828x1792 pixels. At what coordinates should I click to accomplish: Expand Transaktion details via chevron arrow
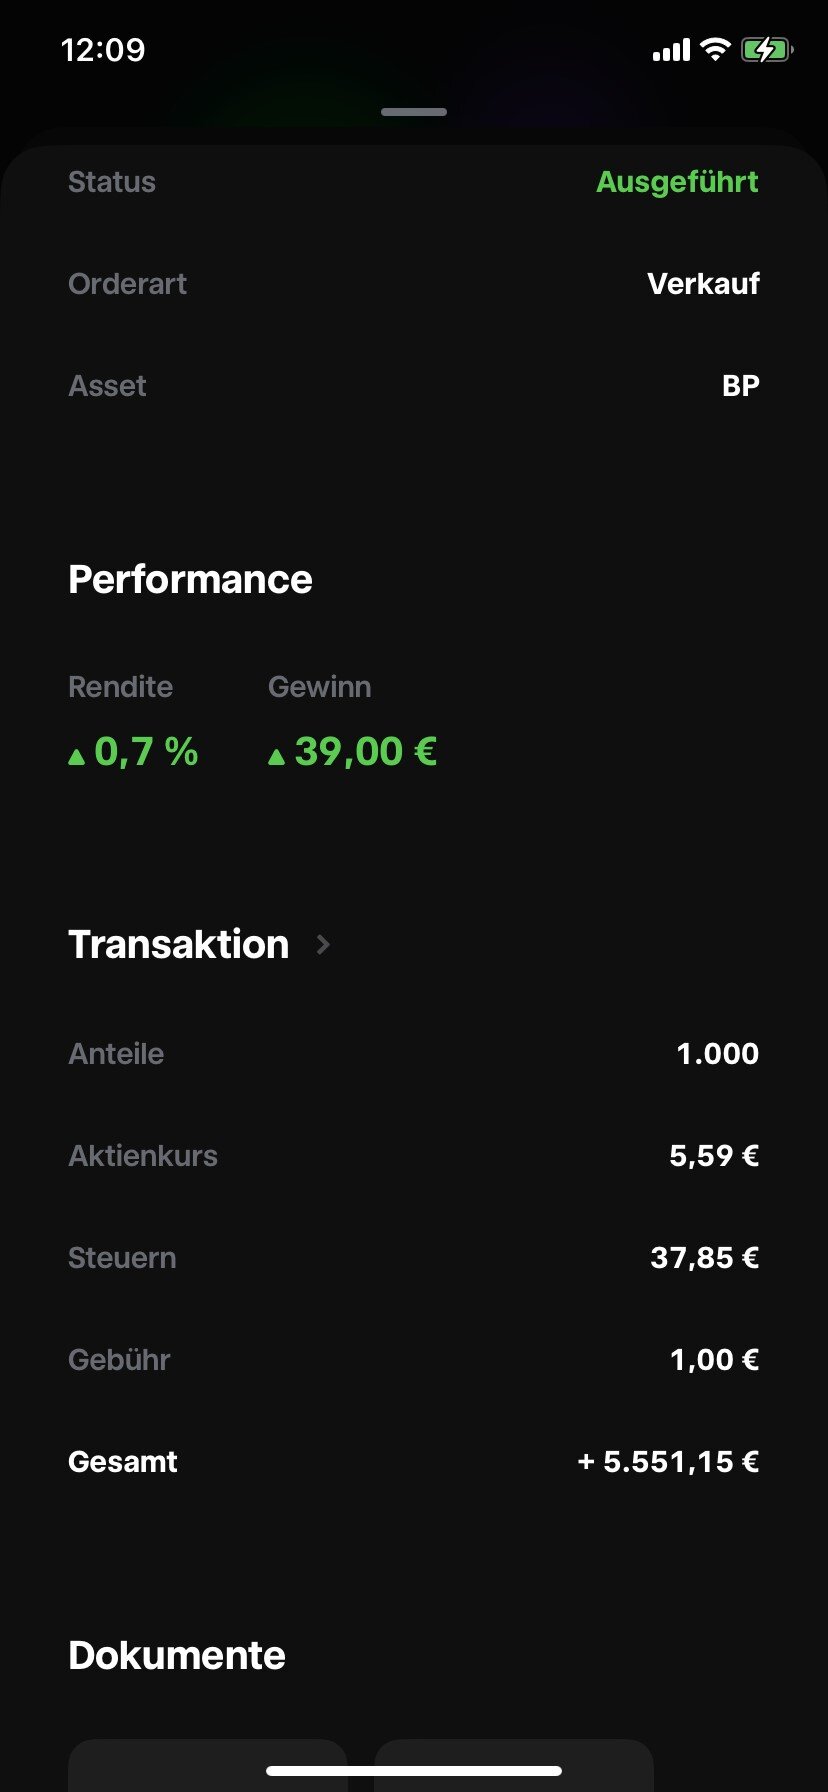coord(323,944)
